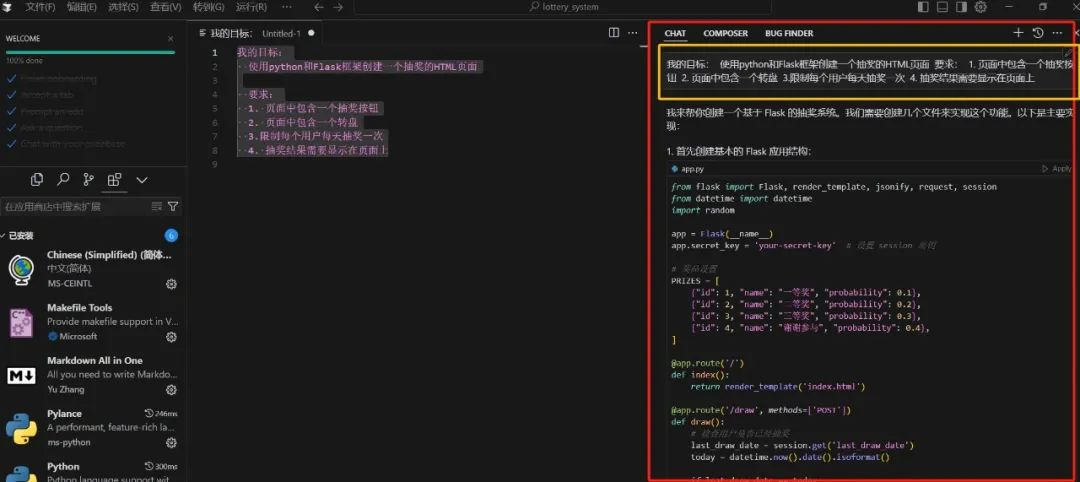Viewport: 1080px width, 482px height.
Task: Go forward with the right arrow
Action: pos(338,7)
